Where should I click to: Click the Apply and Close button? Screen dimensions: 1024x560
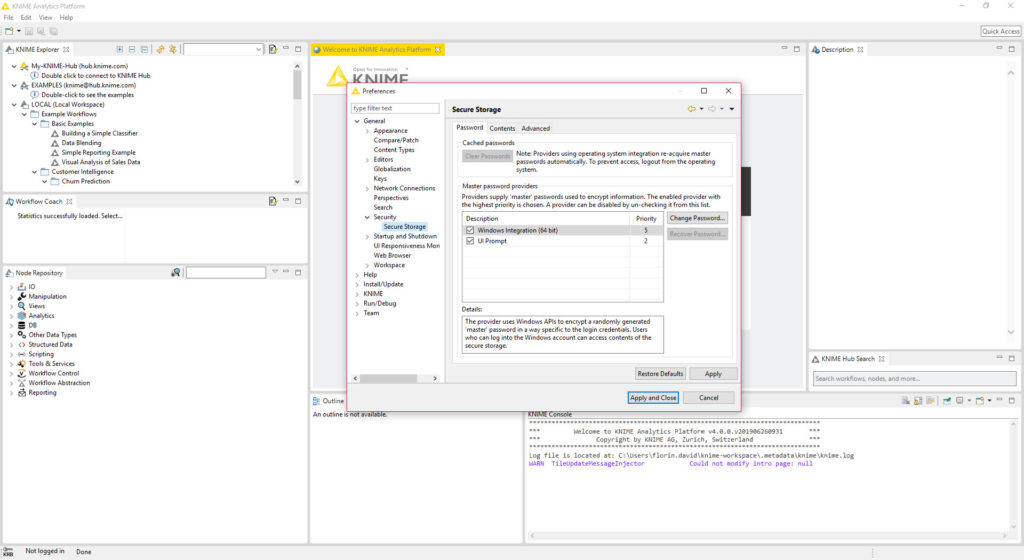(x=653, y=397)
